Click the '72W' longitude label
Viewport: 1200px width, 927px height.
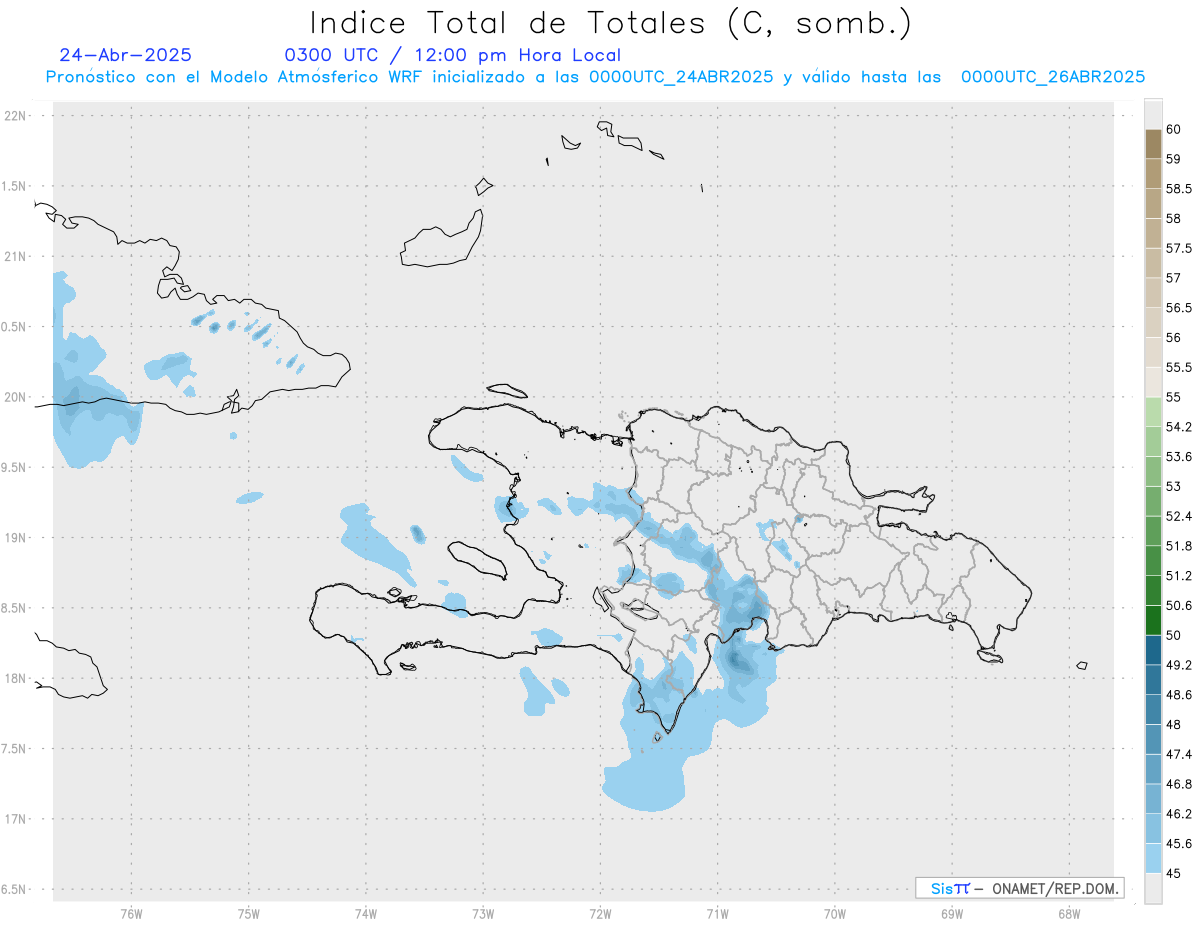point(600,914)
